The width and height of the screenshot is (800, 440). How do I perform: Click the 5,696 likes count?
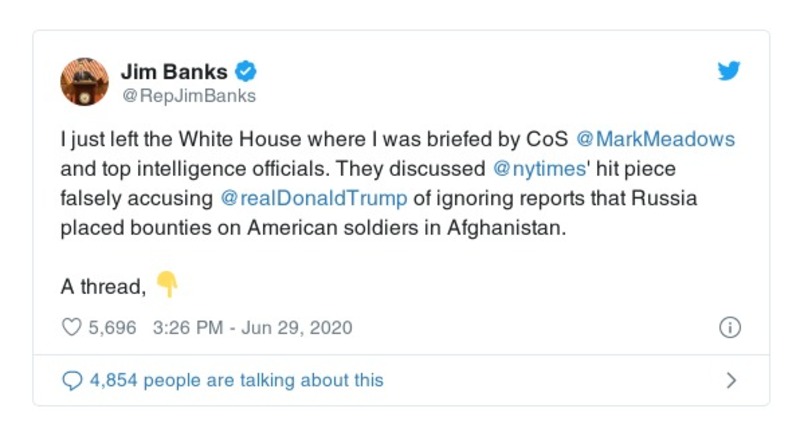point(112,328)
